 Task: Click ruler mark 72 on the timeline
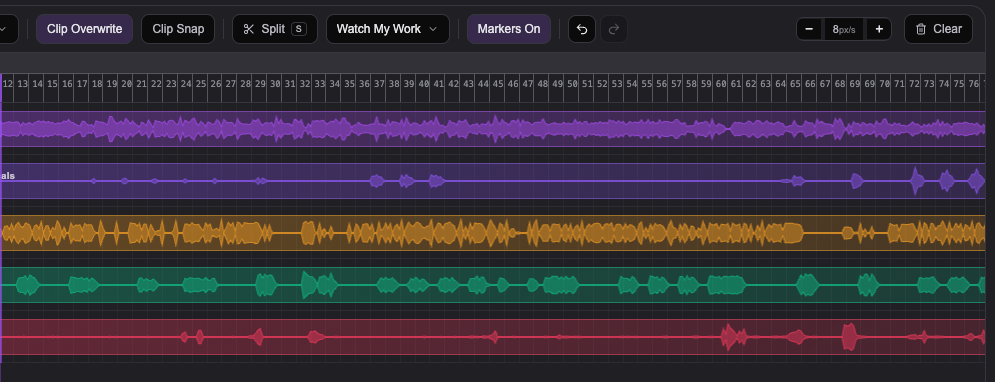point(914,83)
